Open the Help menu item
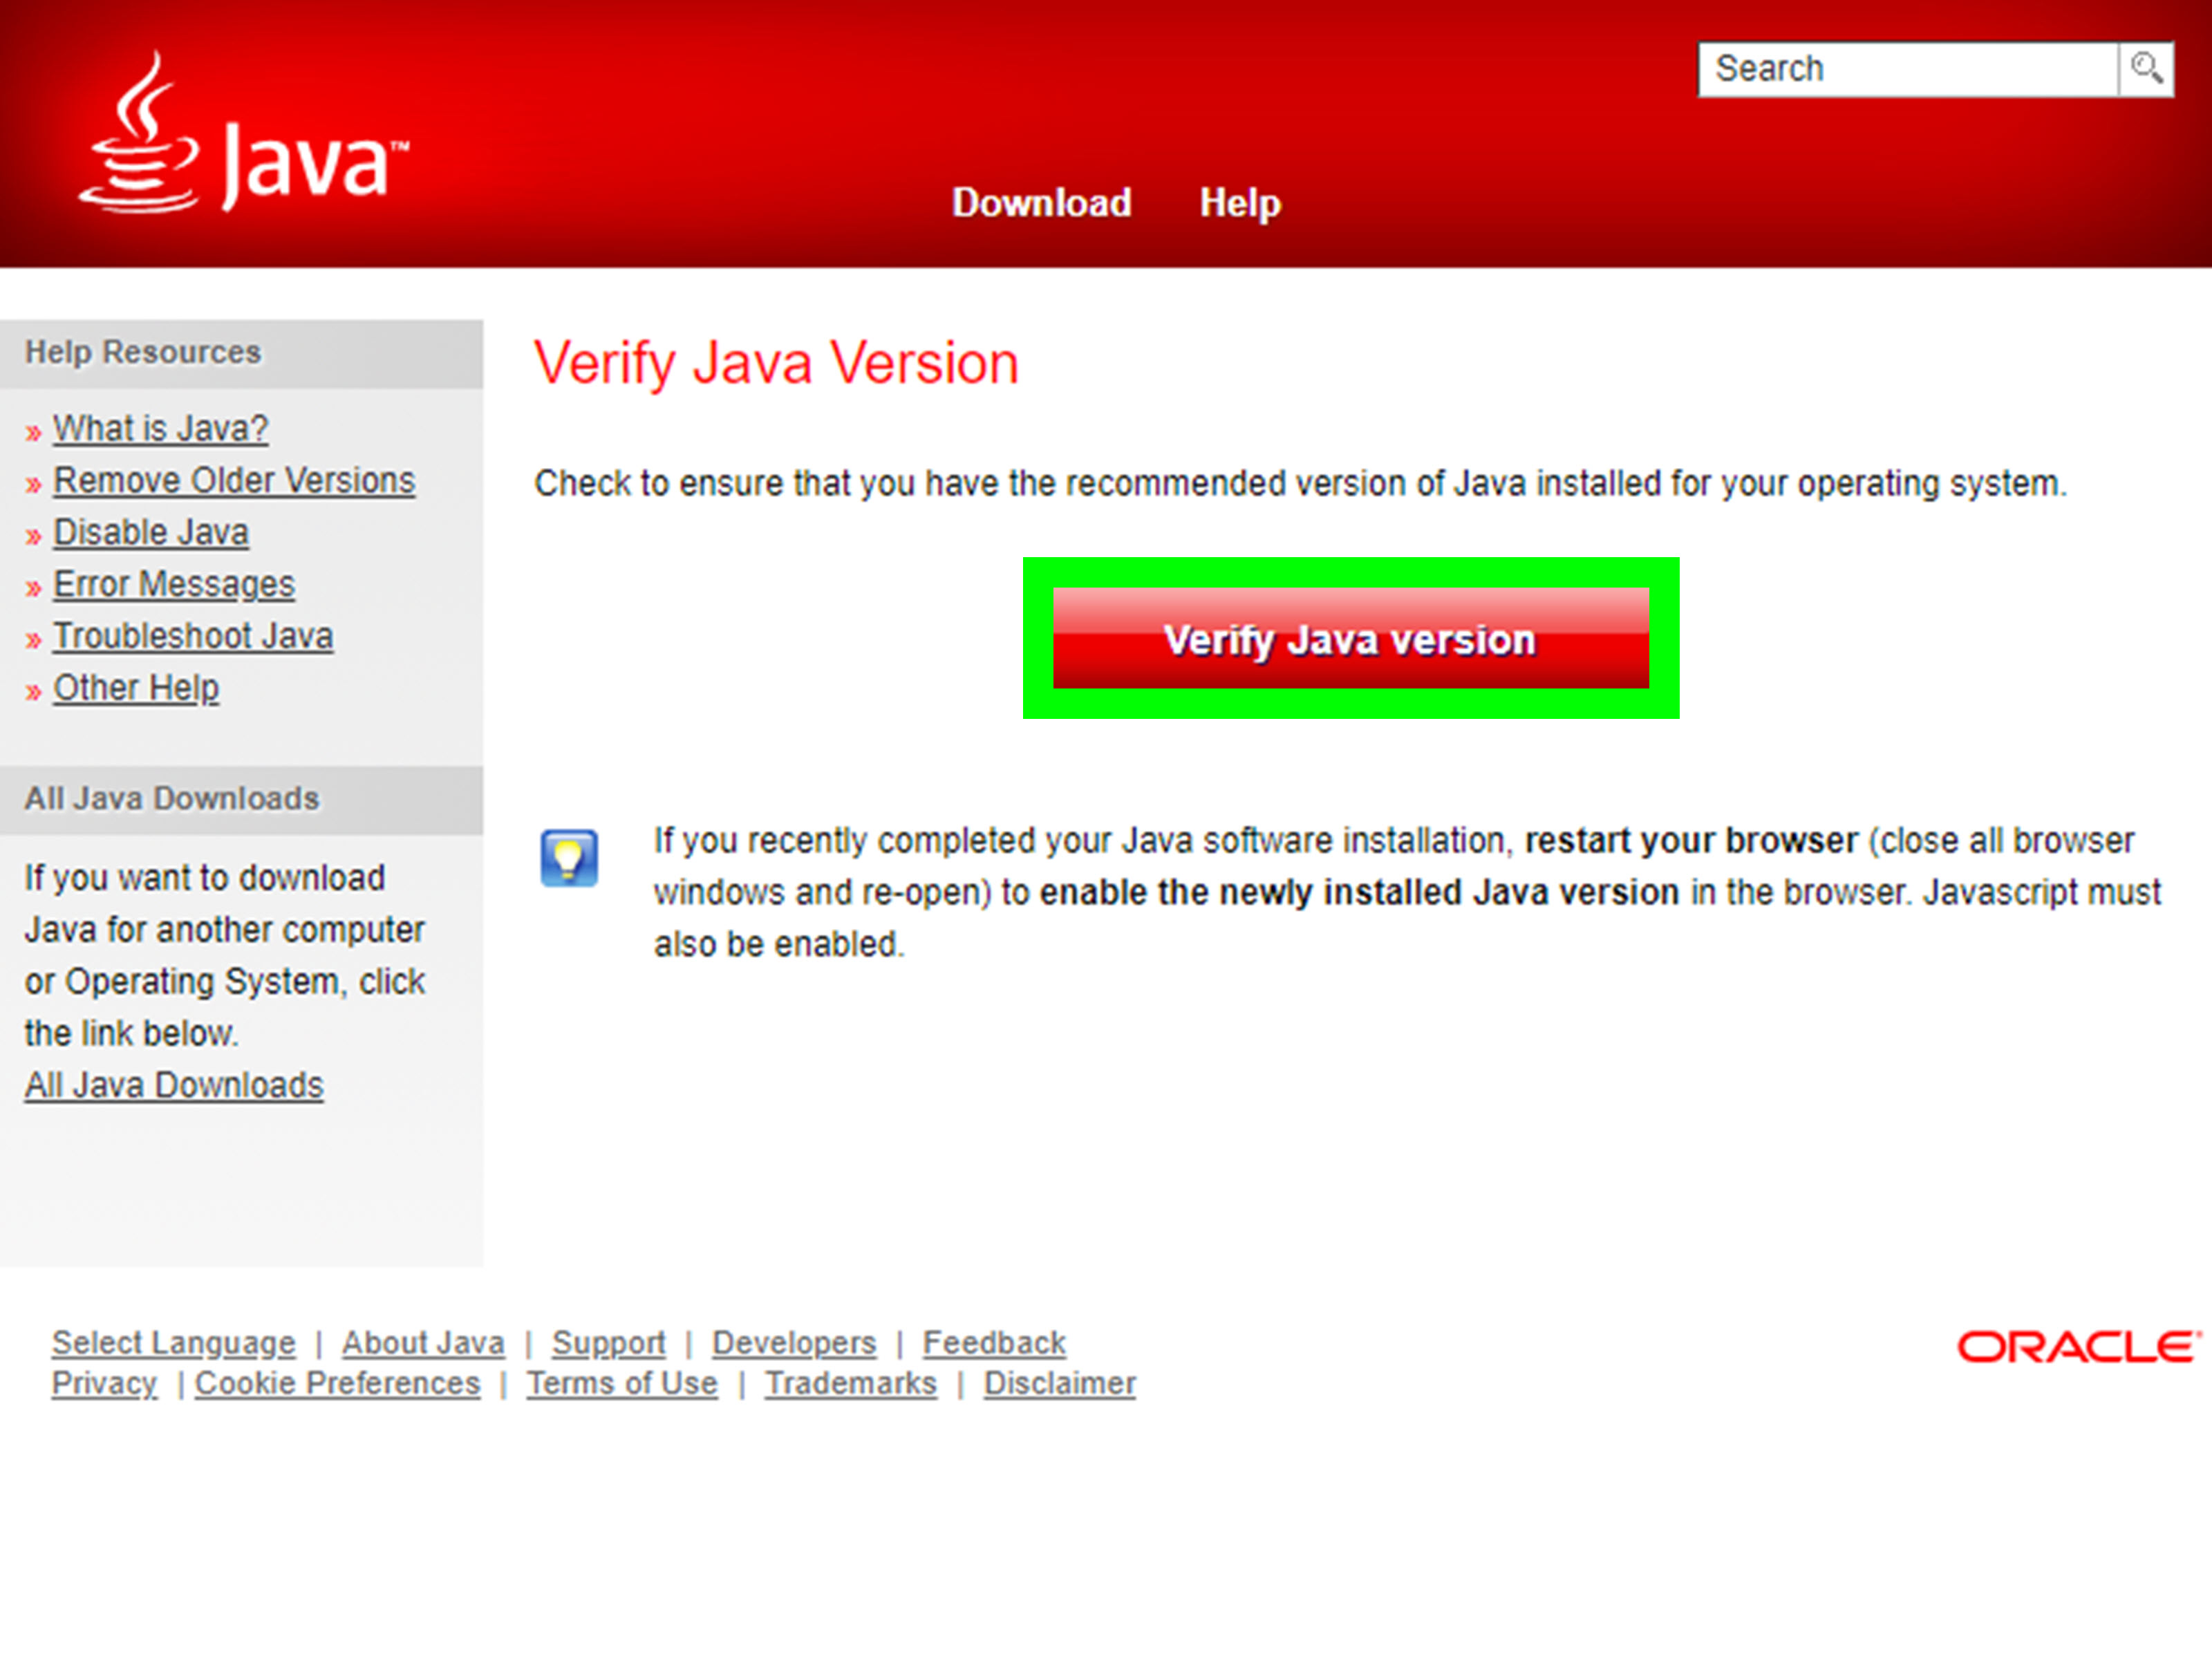 1239,203
